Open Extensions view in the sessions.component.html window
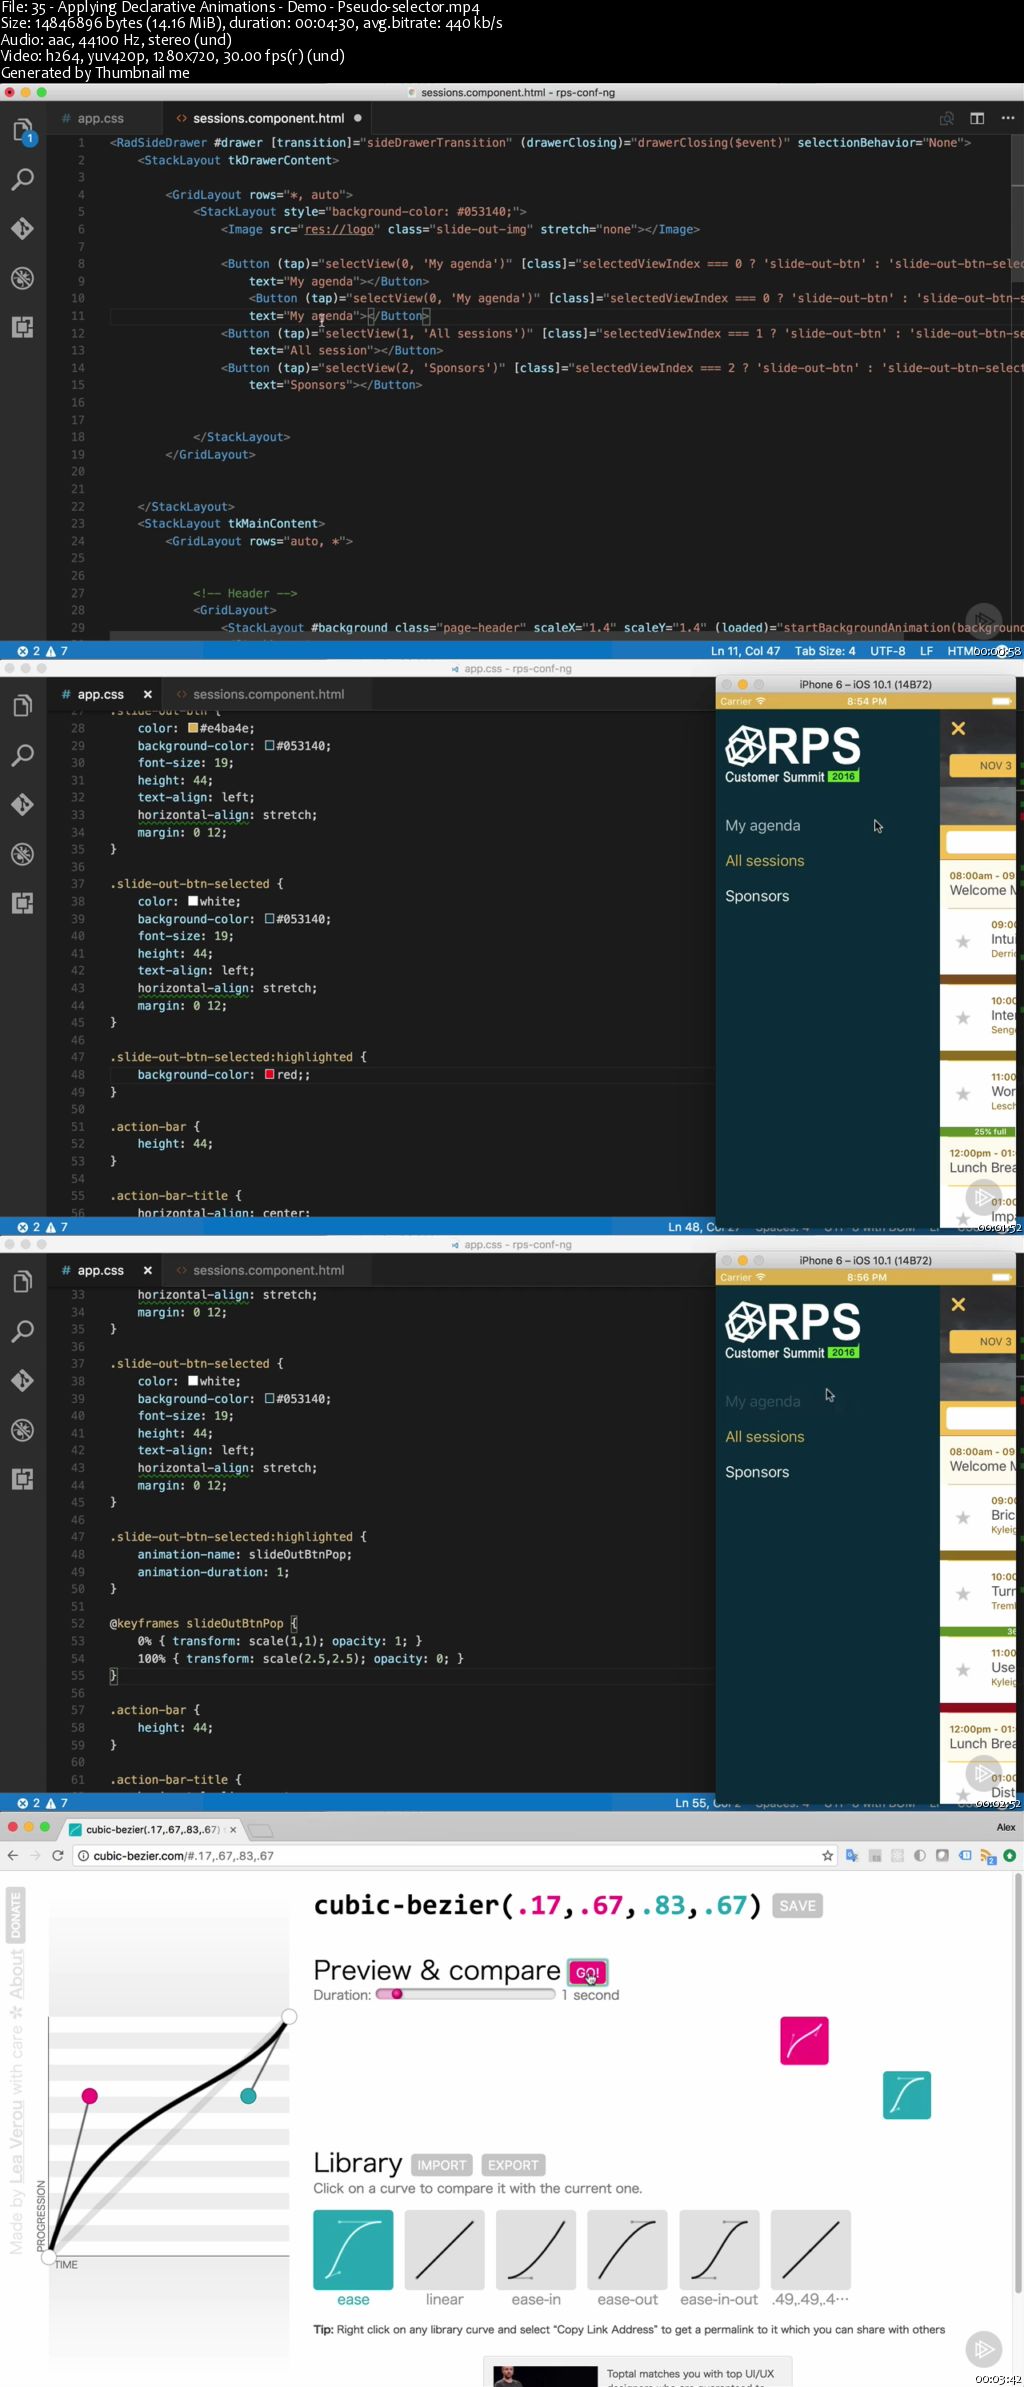Image resolution: width=1024 pixels, height=2387 pixels. [22, 327]
